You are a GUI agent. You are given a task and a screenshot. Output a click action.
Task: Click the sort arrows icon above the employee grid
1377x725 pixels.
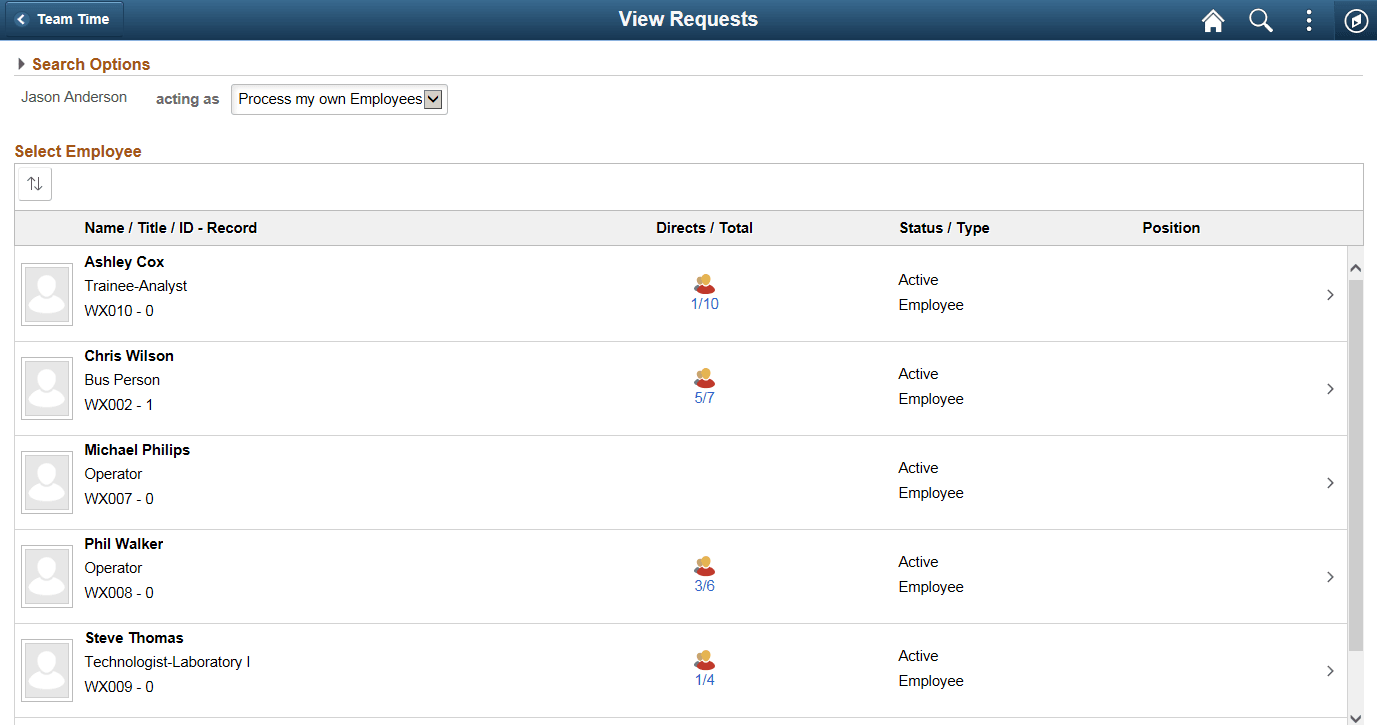click(34, 184)
